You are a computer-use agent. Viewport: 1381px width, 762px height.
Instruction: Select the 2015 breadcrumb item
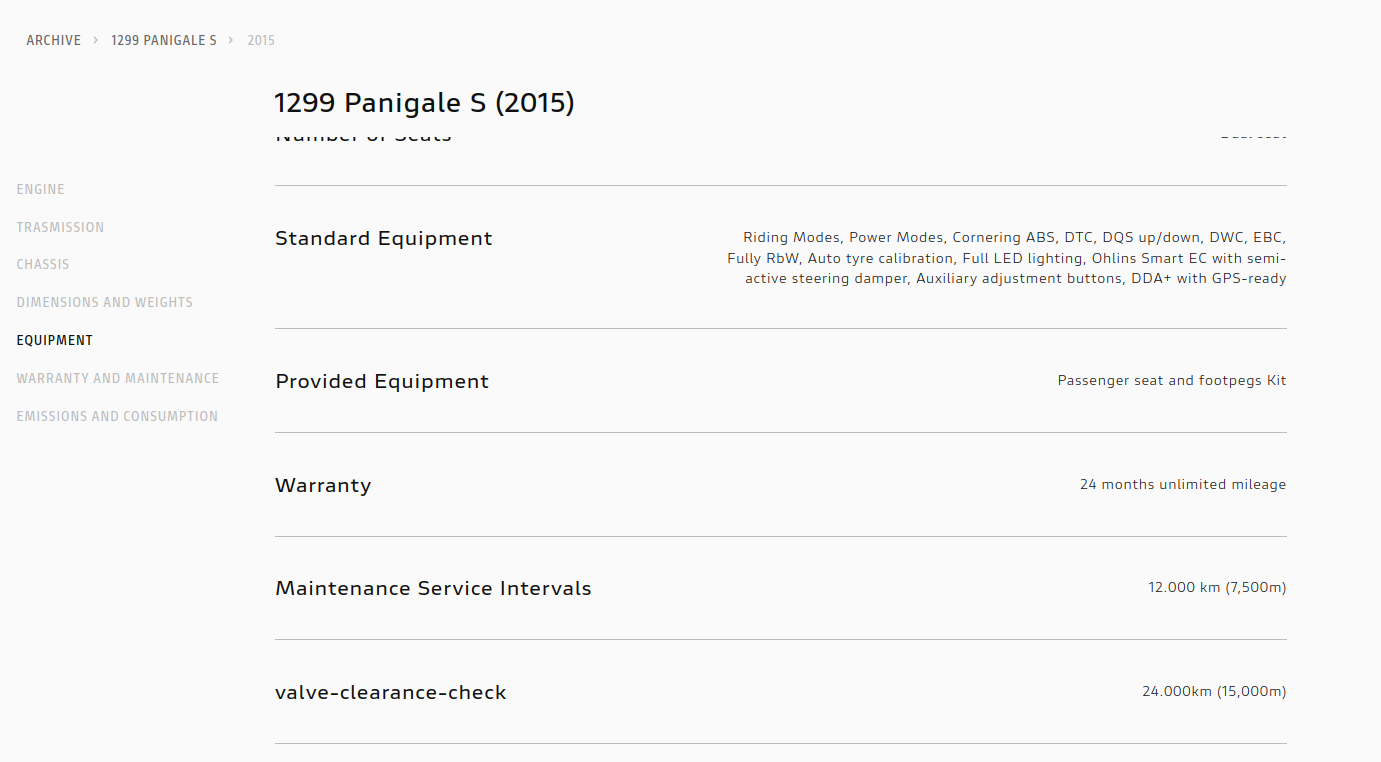(x=261, y=41)
